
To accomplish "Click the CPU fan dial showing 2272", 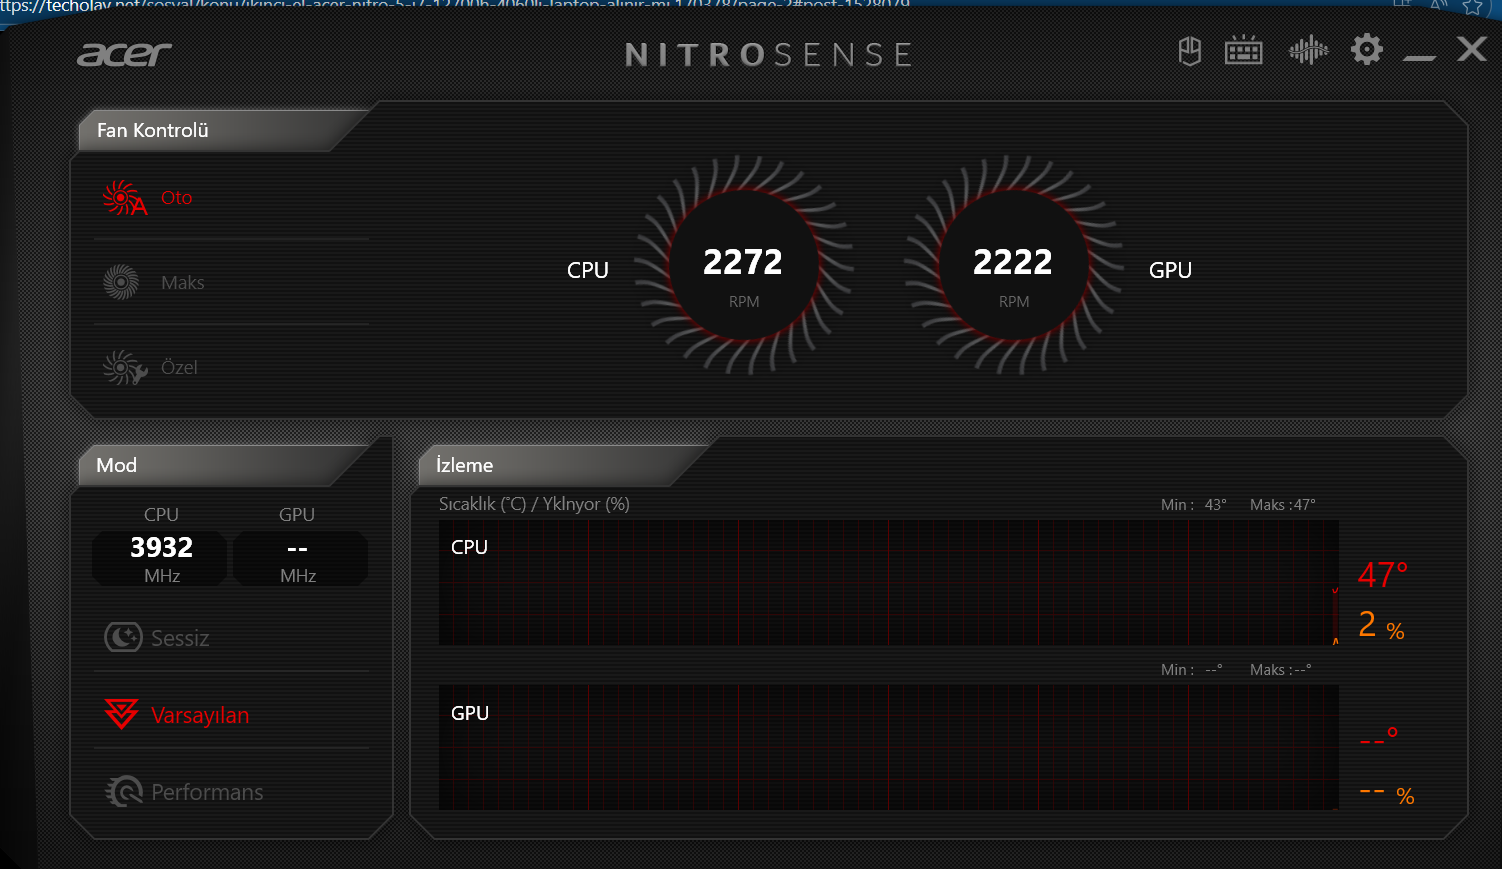I will tap(743, 265).
